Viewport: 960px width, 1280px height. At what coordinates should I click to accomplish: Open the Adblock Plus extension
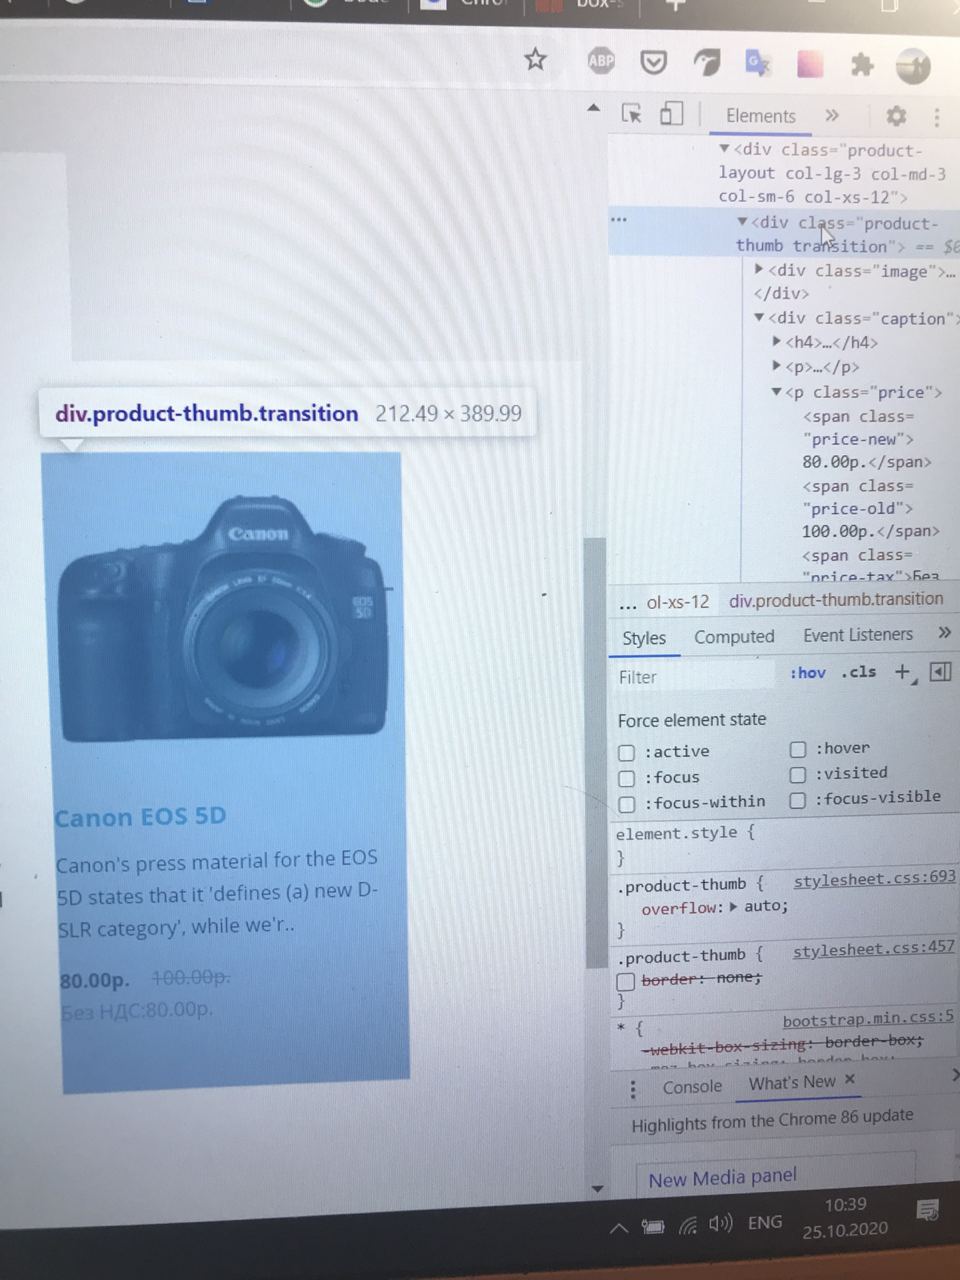coord(601,60)
